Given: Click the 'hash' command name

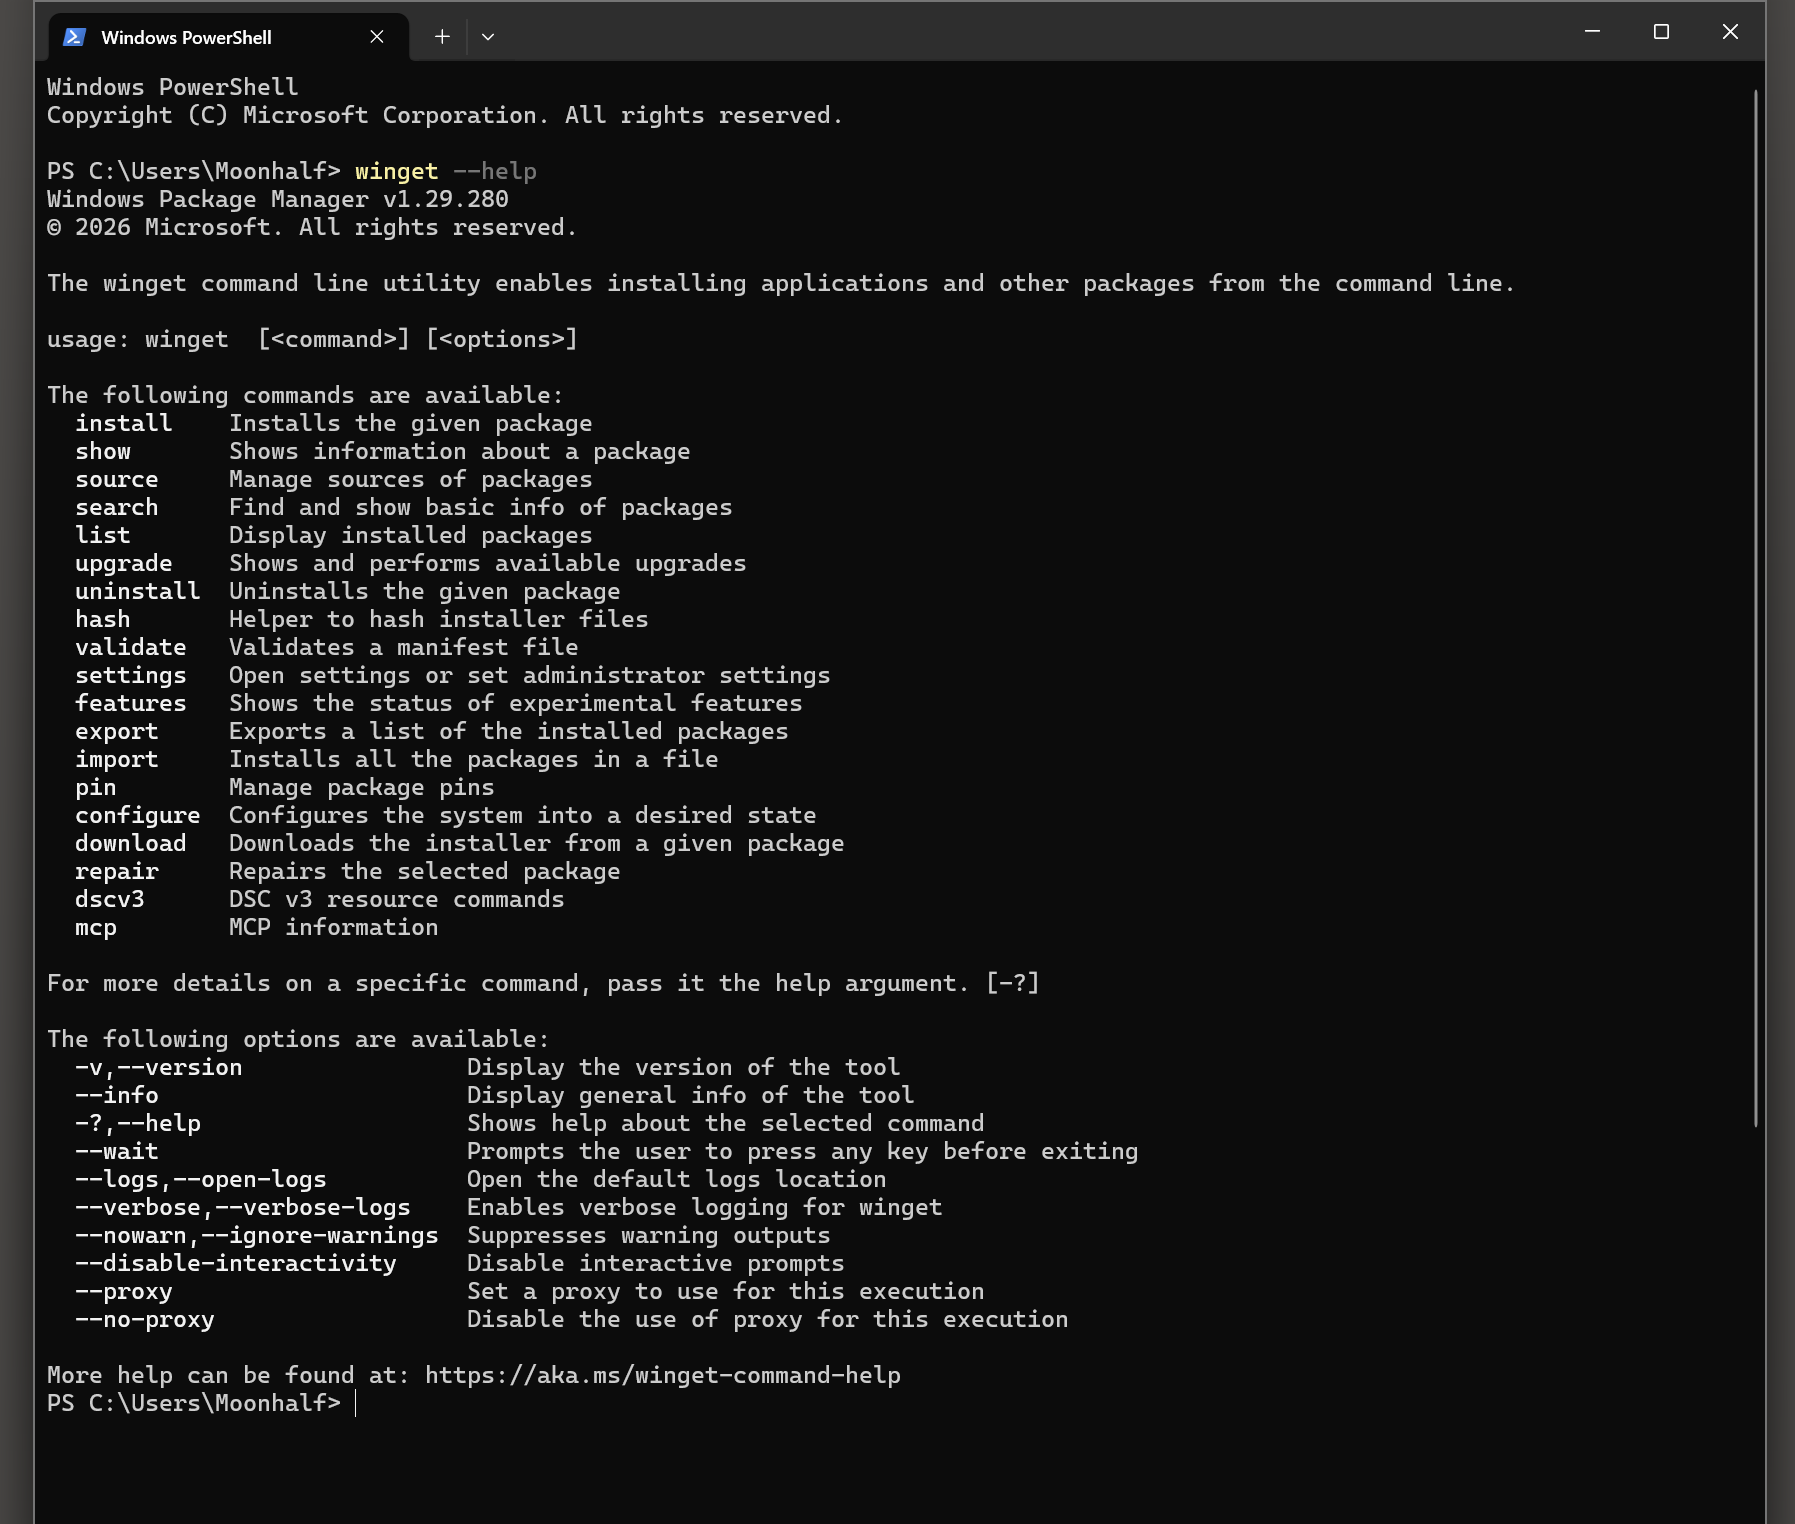Looking at the screenshot, I should coord(103,619).
